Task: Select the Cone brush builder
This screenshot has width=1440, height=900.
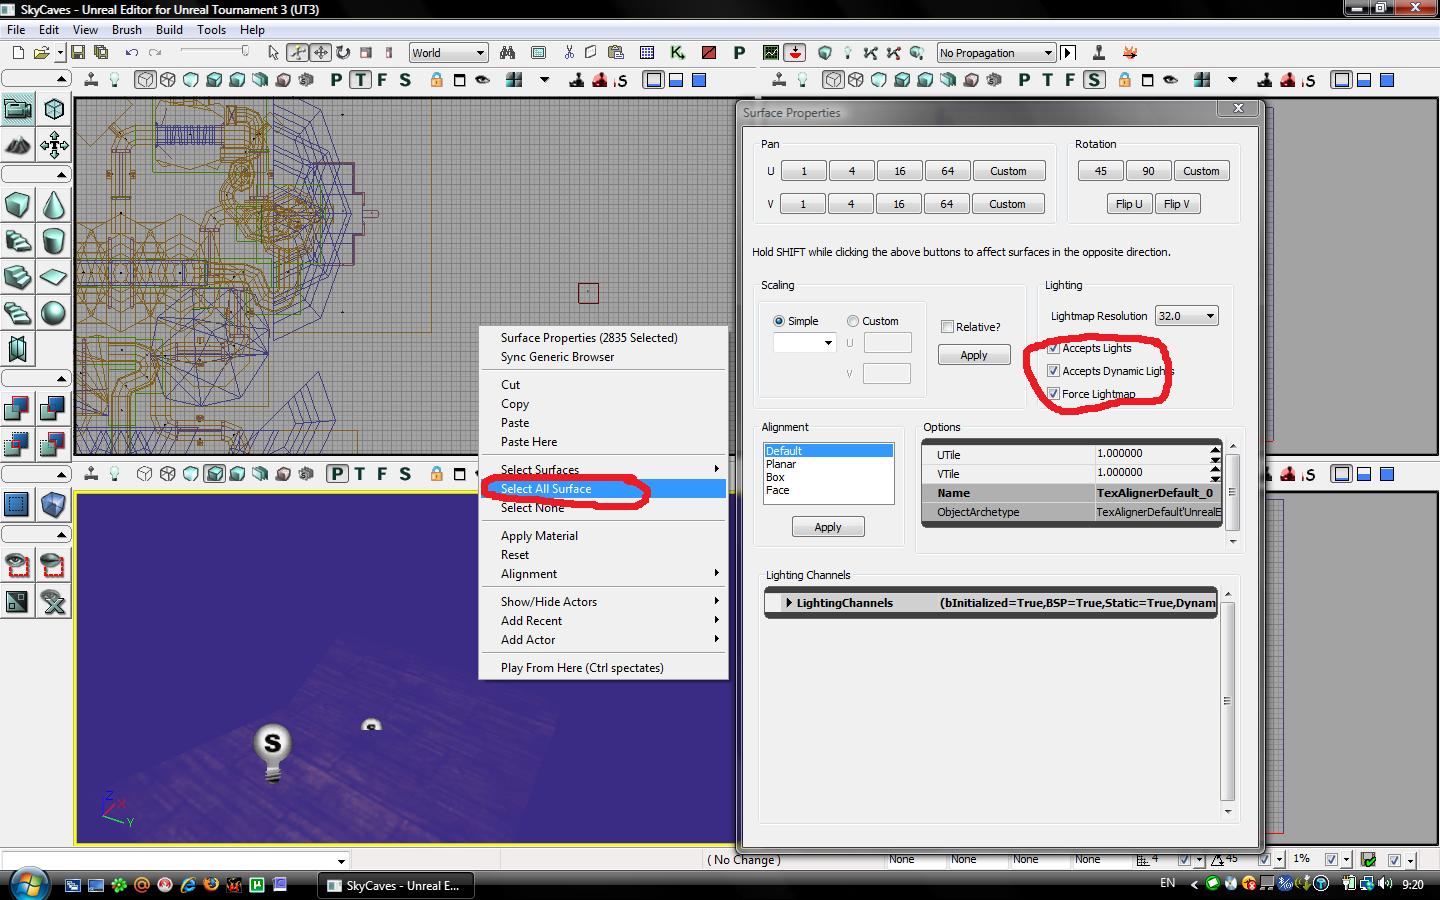Action: tap(54, 207)
